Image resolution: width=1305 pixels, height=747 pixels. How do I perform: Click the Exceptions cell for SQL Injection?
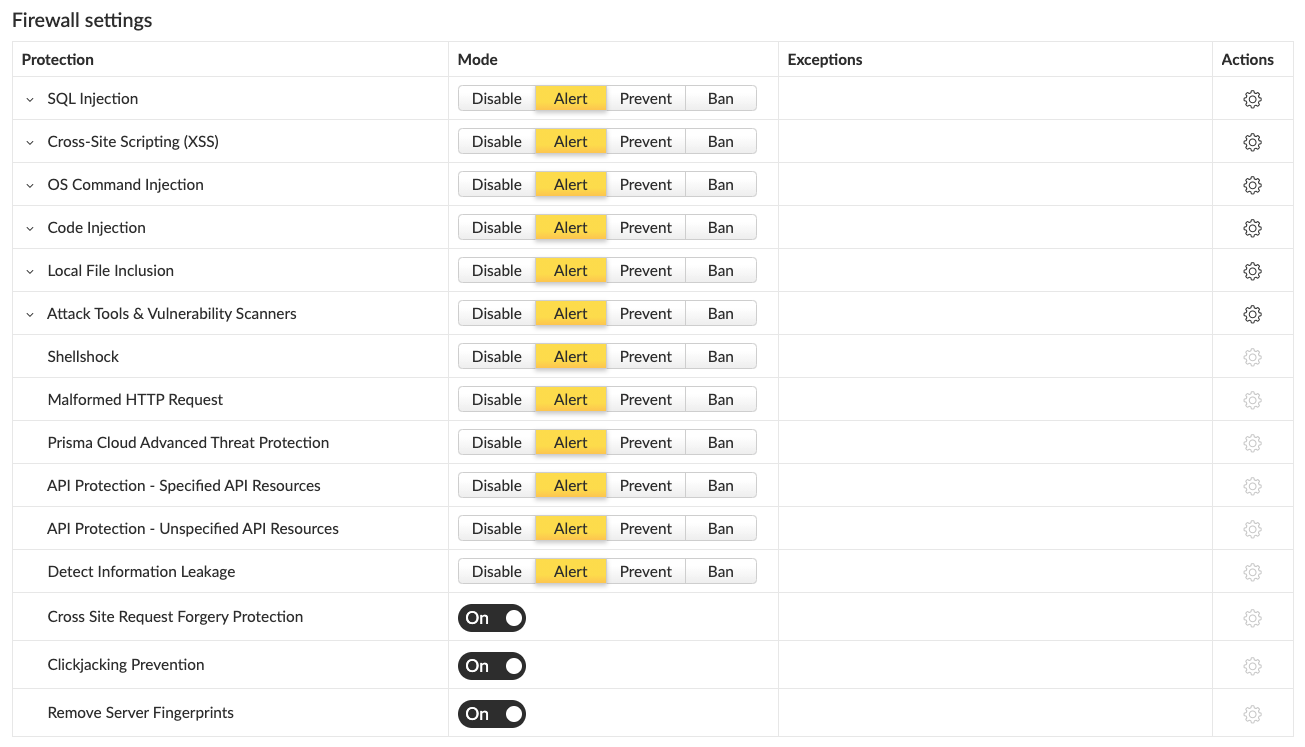point(995,98)
